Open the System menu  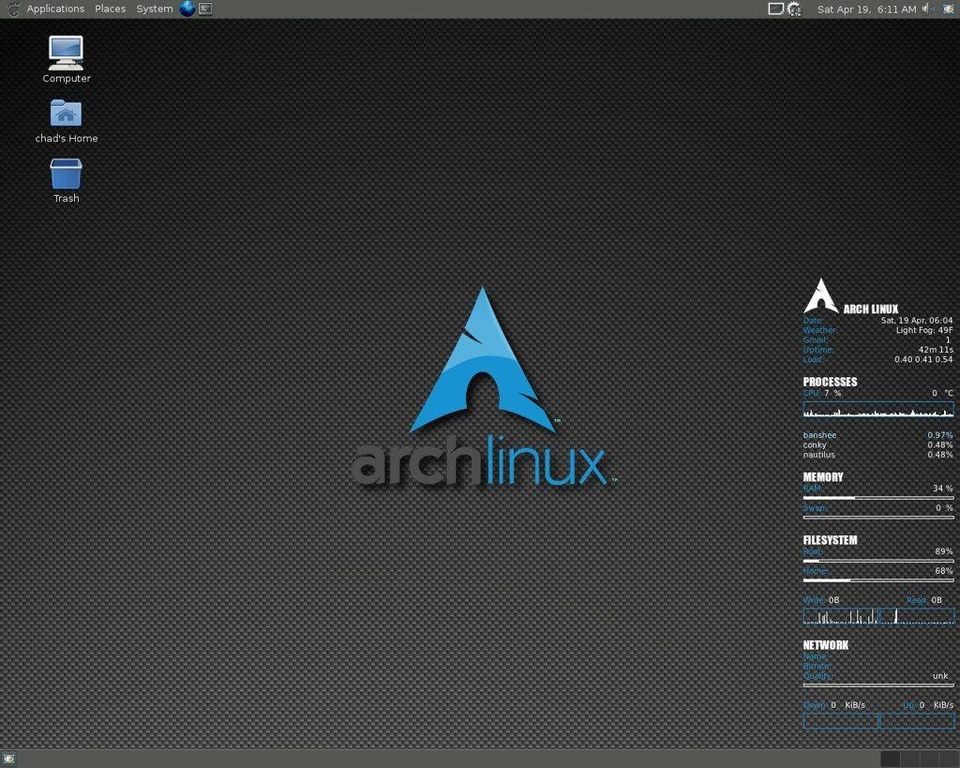[x=154, y=9]
